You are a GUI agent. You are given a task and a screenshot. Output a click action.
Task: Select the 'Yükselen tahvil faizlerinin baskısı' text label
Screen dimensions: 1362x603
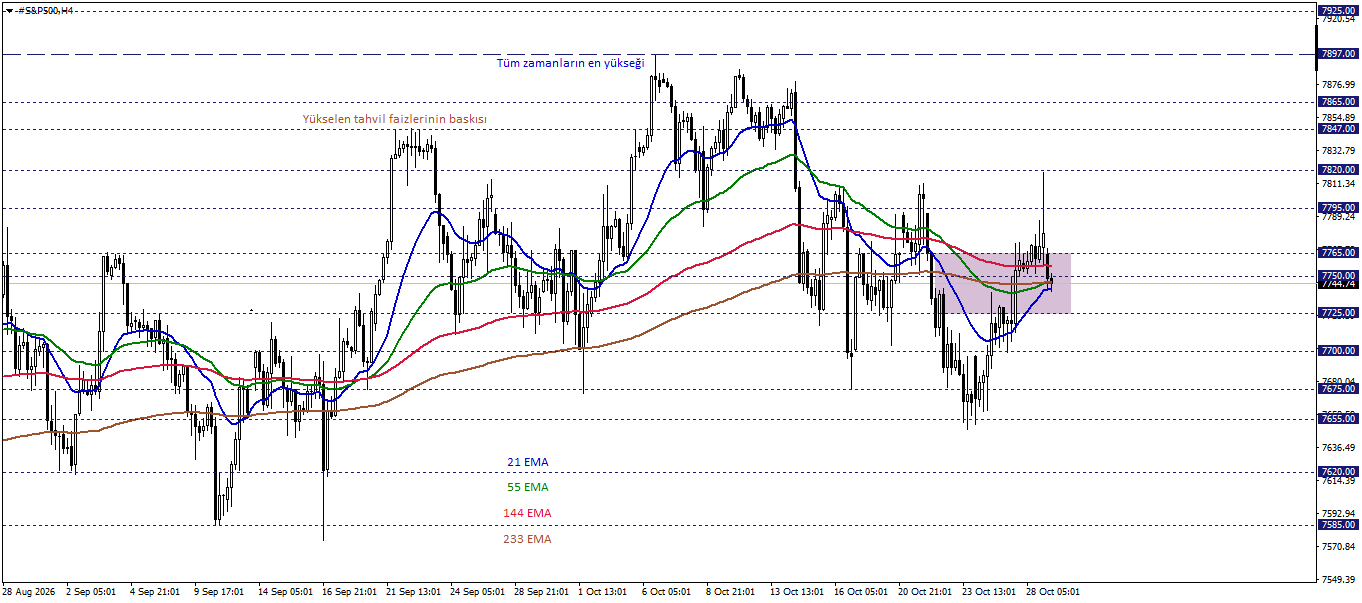tap(395, 119)
